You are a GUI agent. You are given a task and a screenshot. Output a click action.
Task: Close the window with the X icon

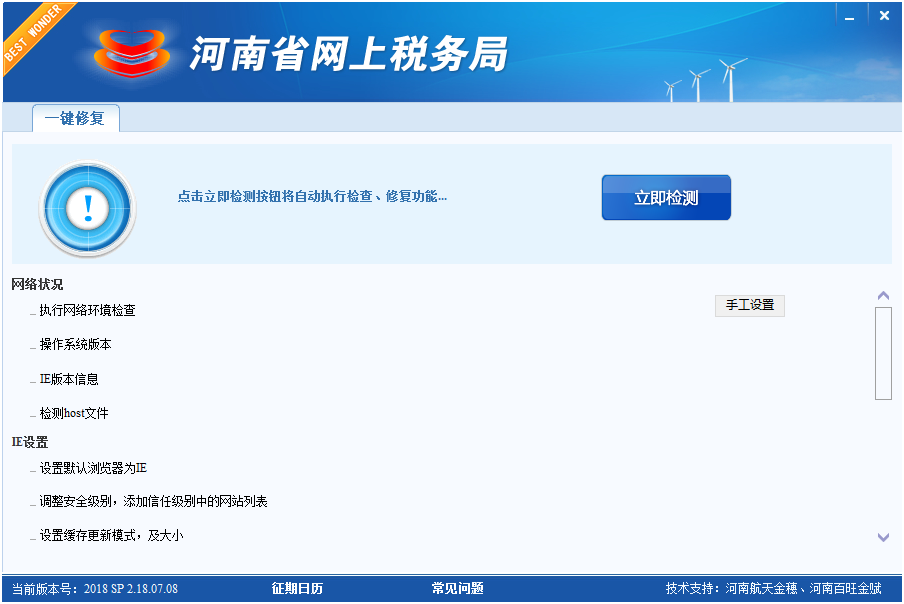(x=884, y=15)
